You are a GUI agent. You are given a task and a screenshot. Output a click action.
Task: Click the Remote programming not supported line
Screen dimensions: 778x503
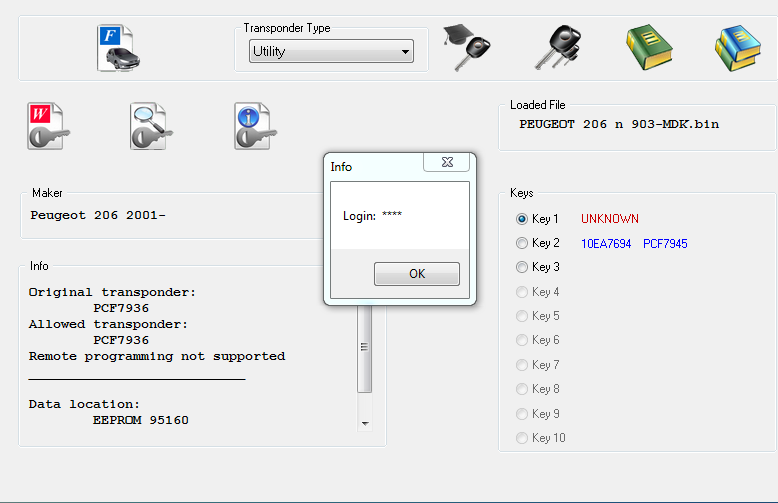157,356
